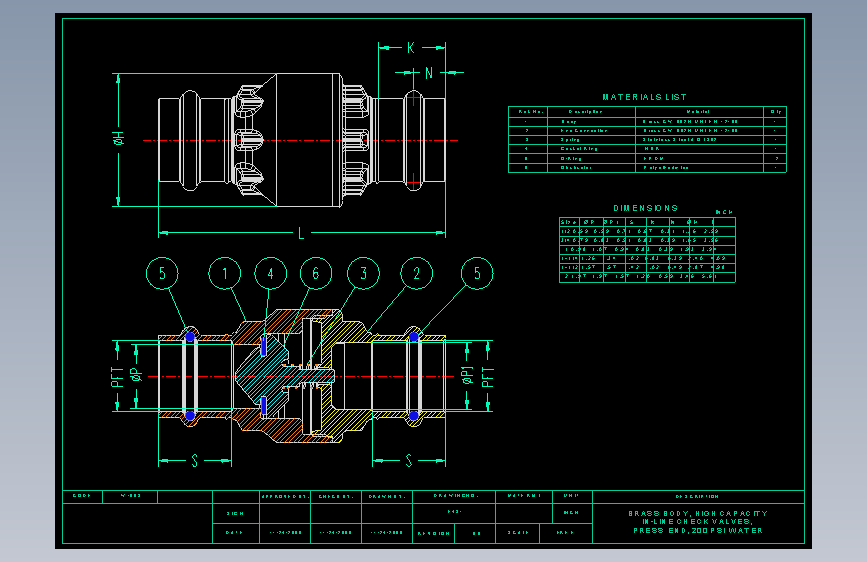Viewport: 867px width, 562px height.
Task: Click the L overall length dimension label
Action: pos(301,233)
